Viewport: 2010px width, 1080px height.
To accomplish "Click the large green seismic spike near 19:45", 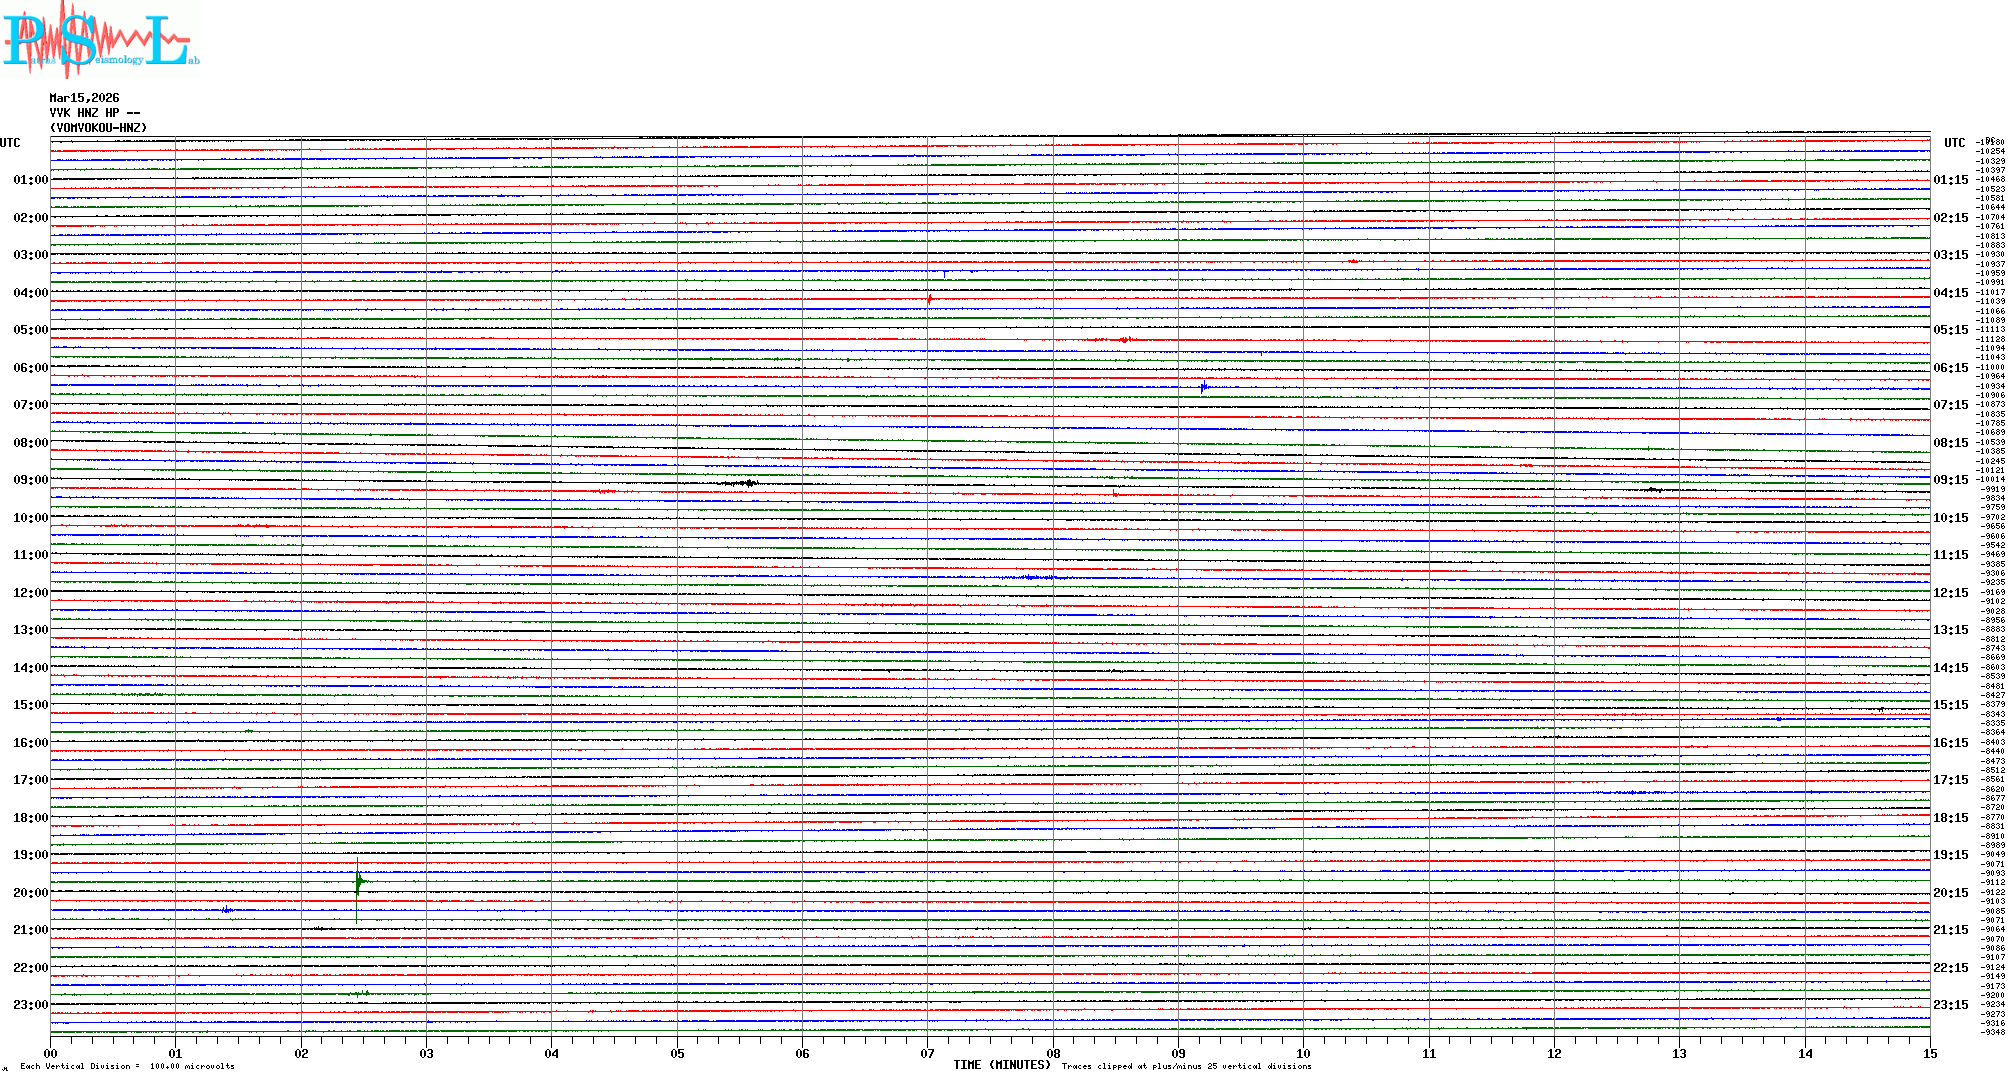I will pyautogui.click(x=358, y=882).
